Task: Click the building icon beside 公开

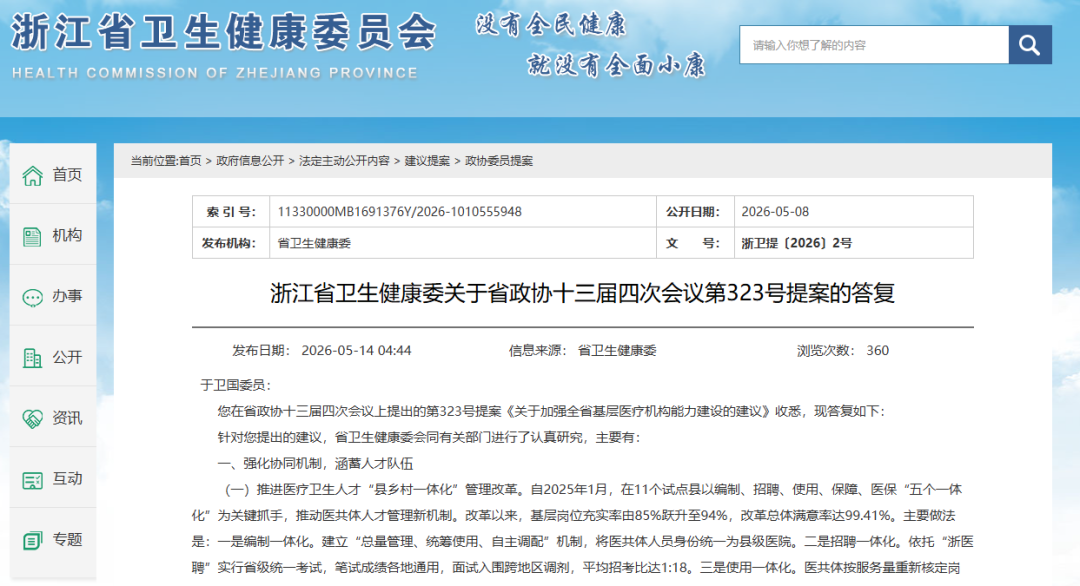Action: pos(32,357)
